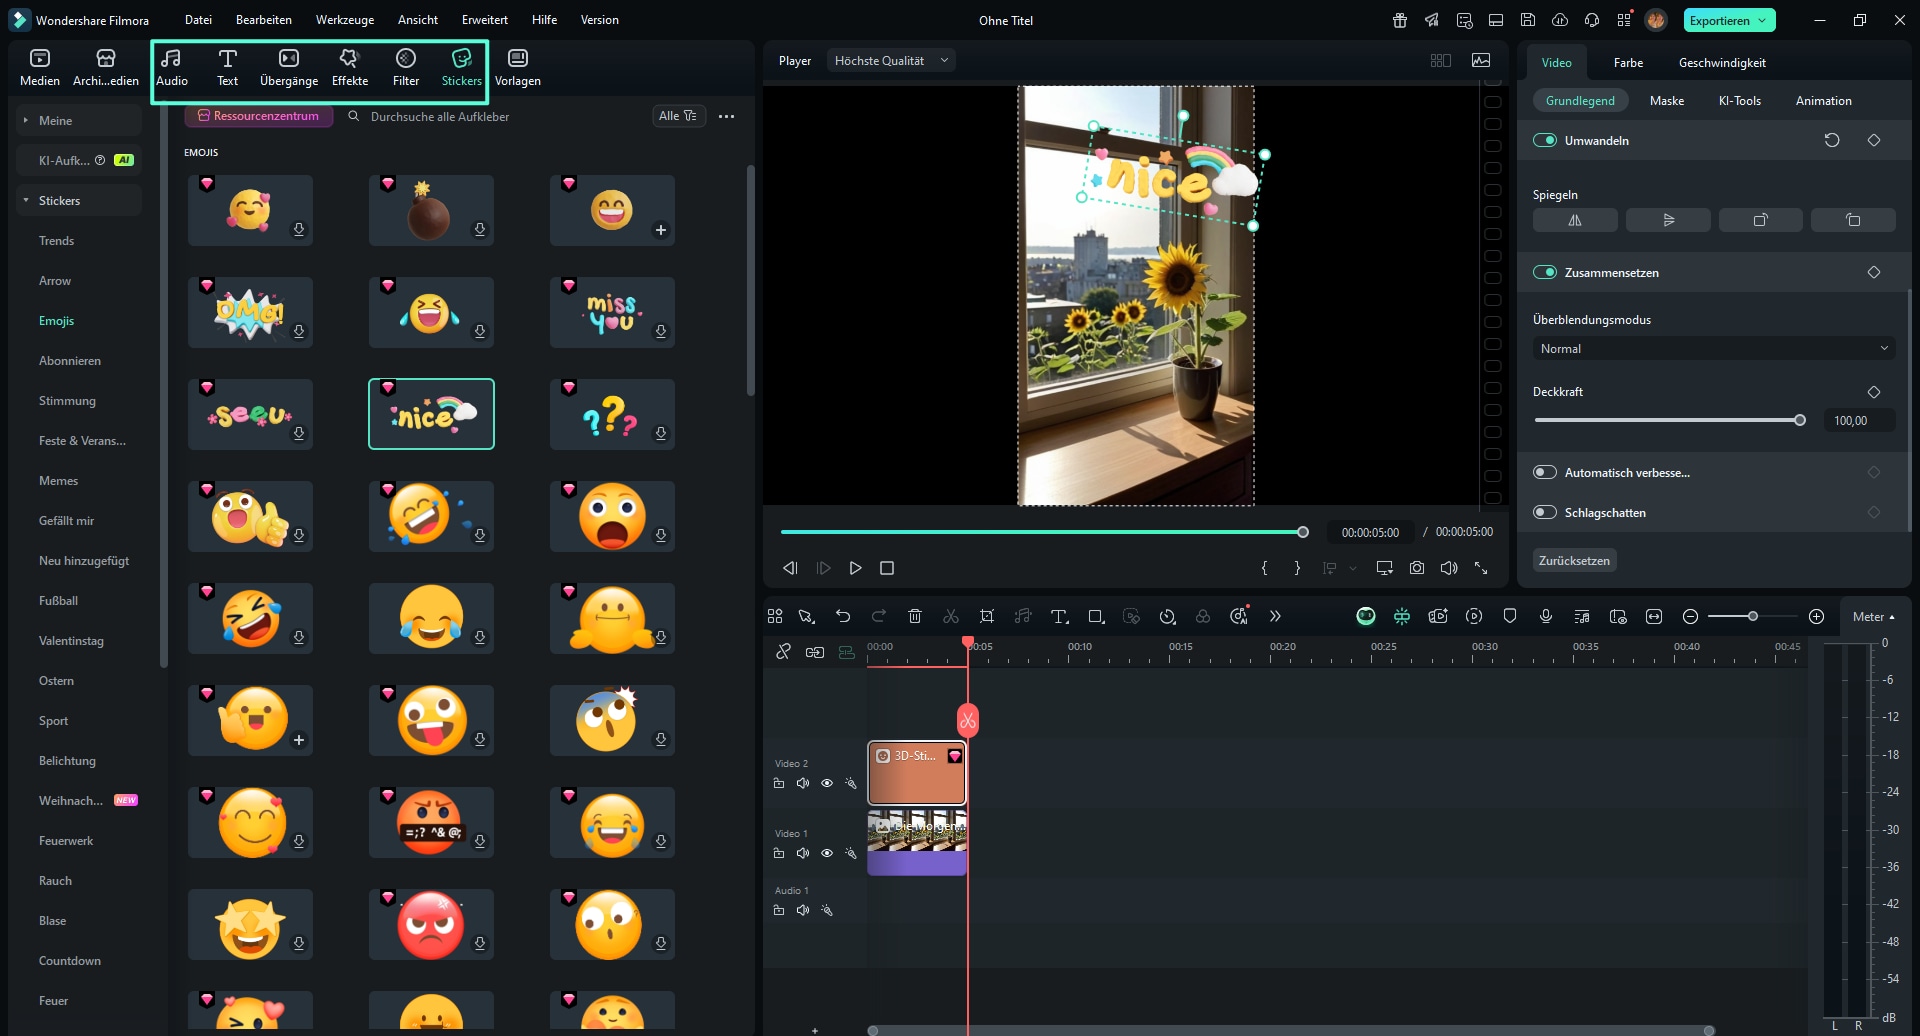Viewport: 1920px width, 1036px height.
Task: Click the shield marker icon in timeline toolbar
Action: pyautogui.click(x=1510, y=616)
